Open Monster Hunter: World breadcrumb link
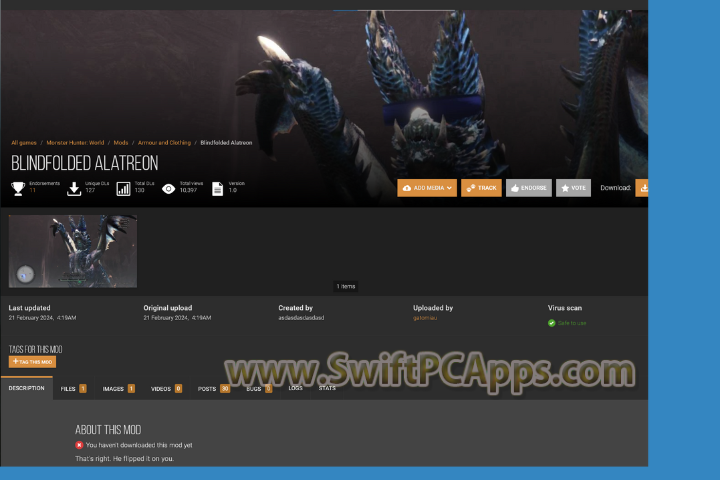 point(75,143)
